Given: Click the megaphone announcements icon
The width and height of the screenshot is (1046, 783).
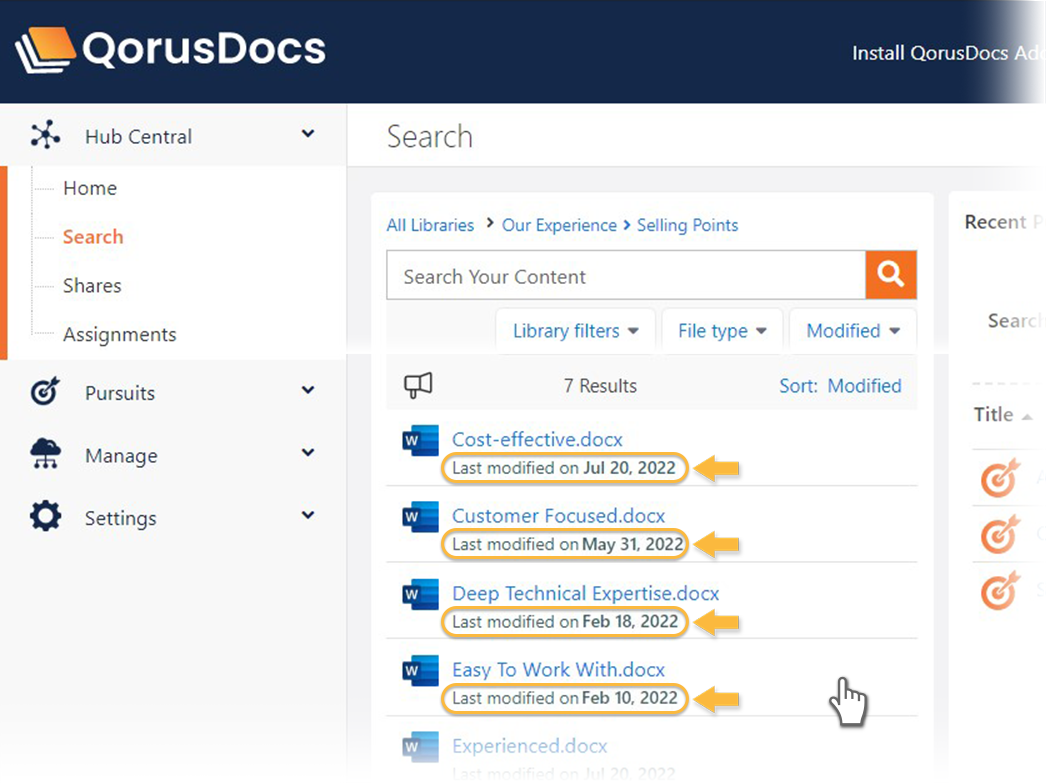Looking at the screenshot, I should pyautogui.click(x=418, y=385).
